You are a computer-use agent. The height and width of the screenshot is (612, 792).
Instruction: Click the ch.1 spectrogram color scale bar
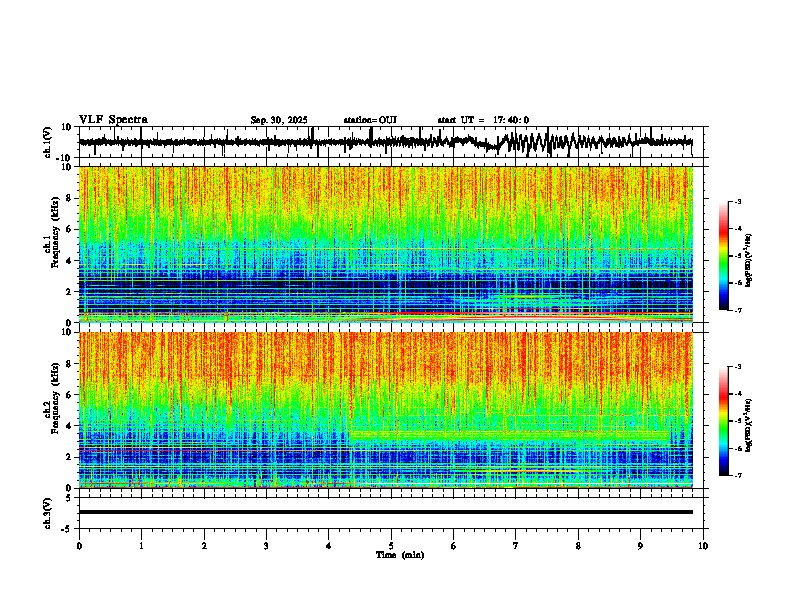point(724,256)
